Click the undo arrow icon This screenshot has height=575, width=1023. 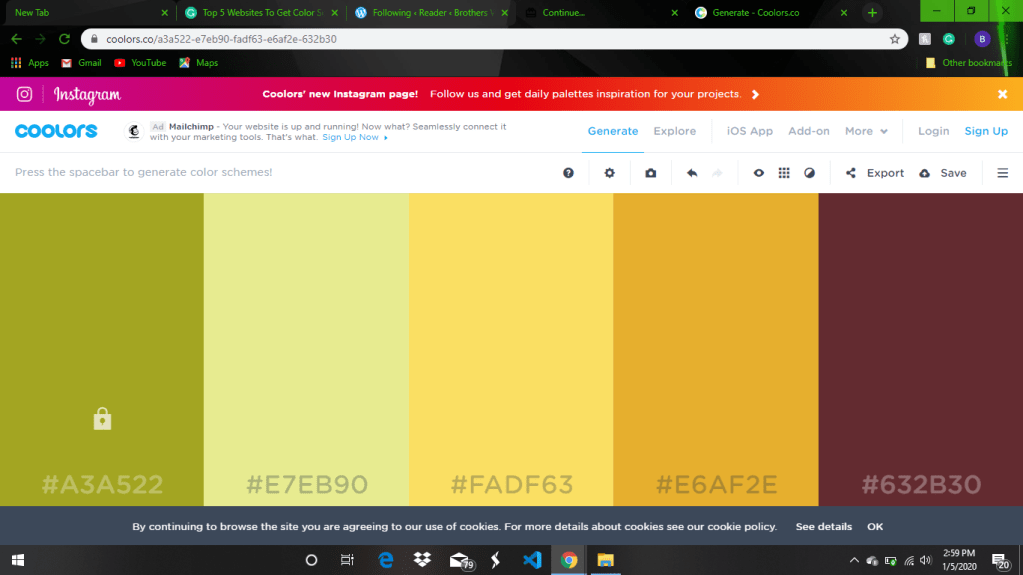click(x=692, y=173)
